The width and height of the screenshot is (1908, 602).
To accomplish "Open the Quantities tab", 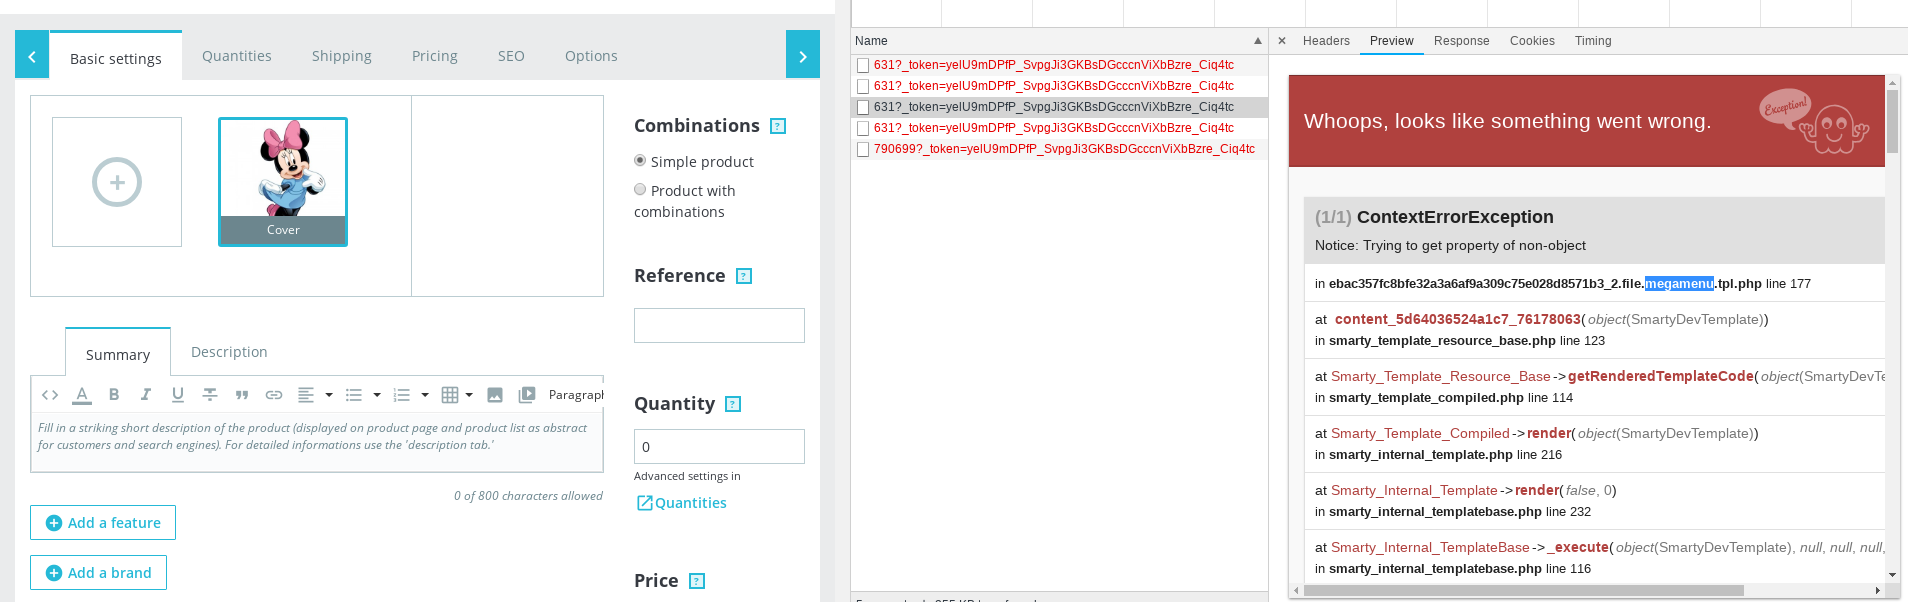I will 237,56.
